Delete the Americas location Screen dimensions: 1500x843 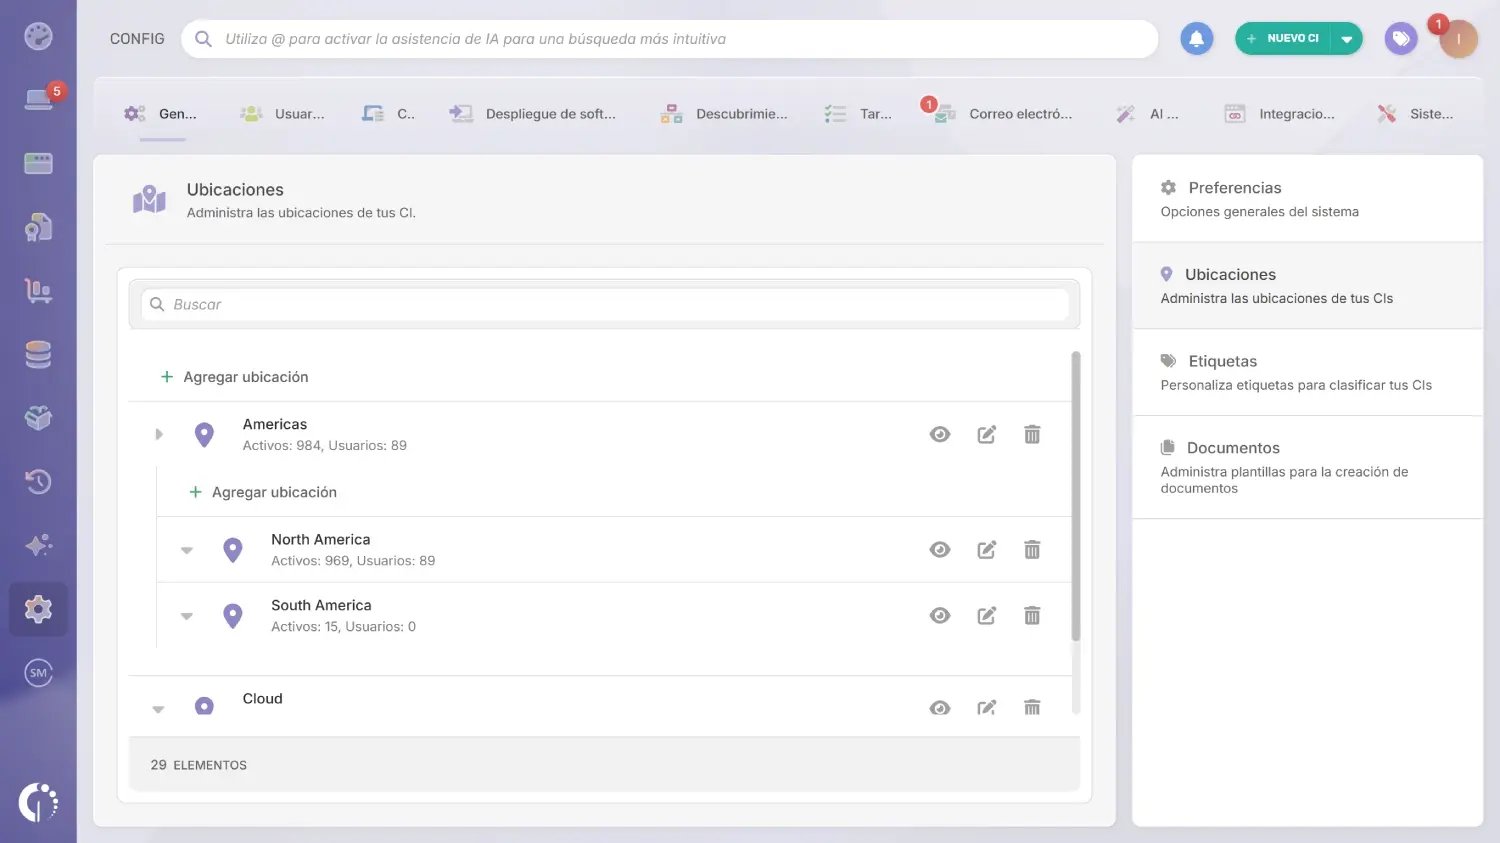[x=1032, y=434]
